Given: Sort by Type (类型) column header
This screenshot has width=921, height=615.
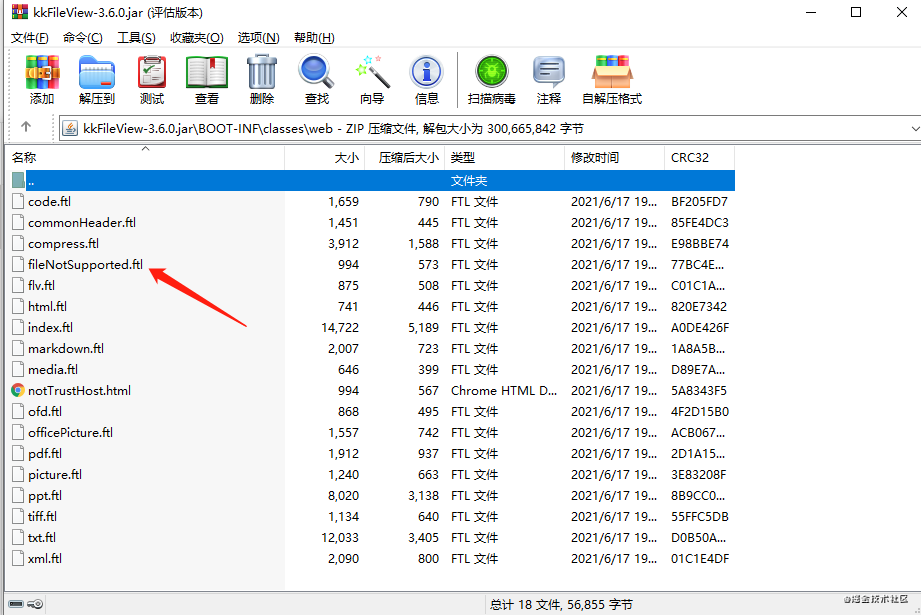Looking at the screenshot, I should pos(505,157).
